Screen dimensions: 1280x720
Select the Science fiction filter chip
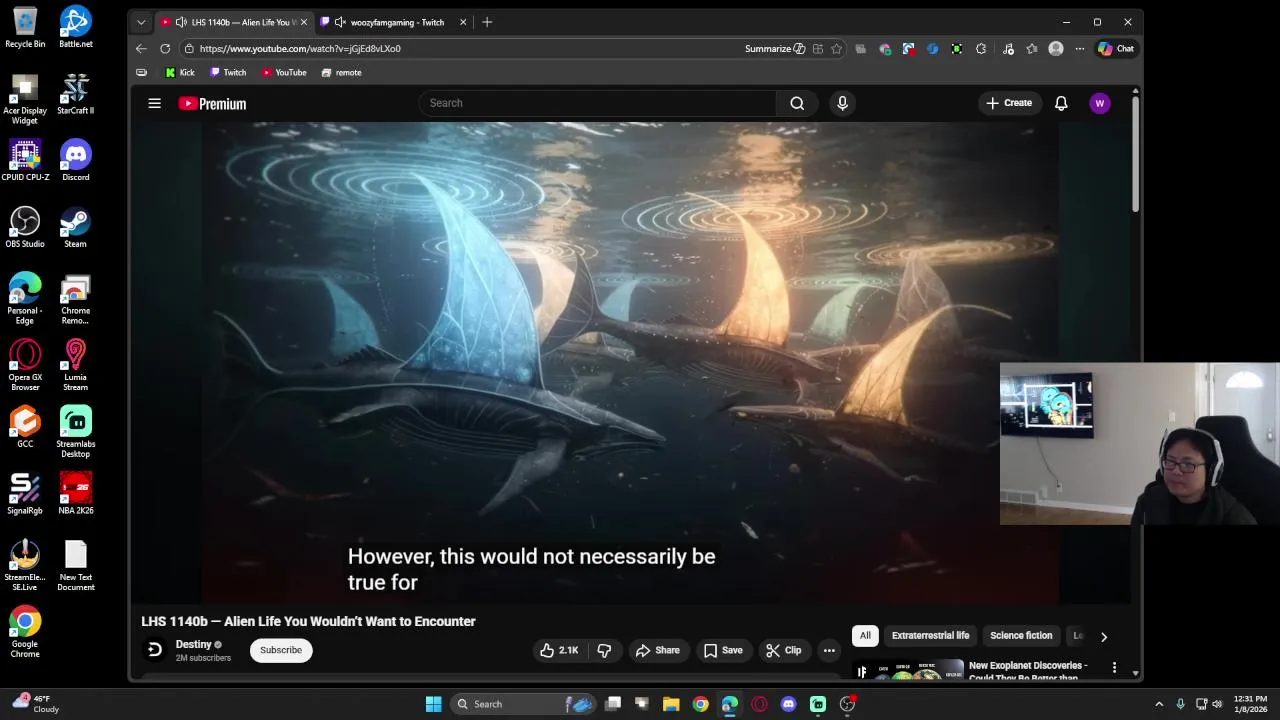1021,635
